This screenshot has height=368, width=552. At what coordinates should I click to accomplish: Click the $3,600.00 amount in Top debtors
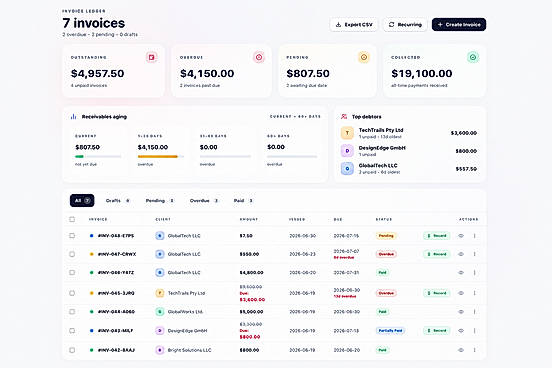pos(464,133)
